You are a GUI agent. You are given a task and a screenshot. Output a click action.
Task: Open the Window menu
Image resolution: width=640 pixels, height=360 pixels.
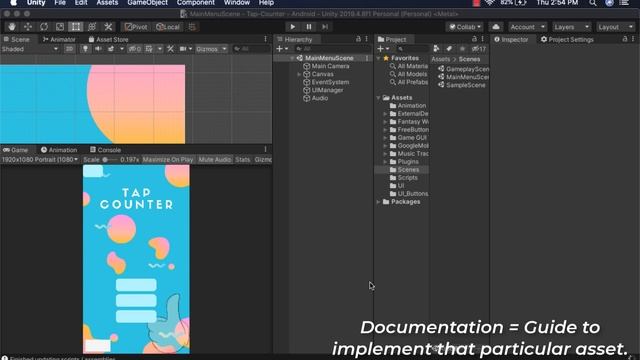(x=237, y=3)
